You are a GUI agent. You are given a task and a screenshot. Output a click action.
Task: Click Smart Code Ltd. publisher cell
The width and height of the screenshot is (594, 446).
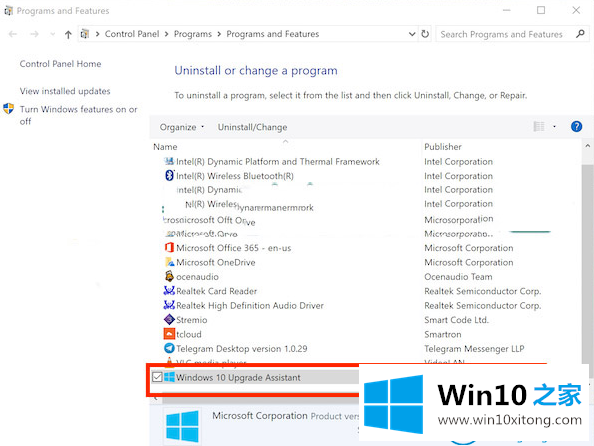pos(456,320)
